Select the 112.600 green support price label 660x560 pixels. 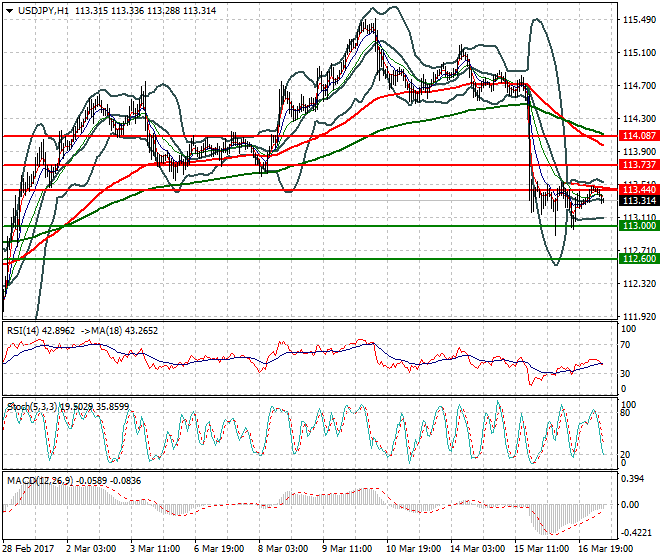[x=639, y=259]
